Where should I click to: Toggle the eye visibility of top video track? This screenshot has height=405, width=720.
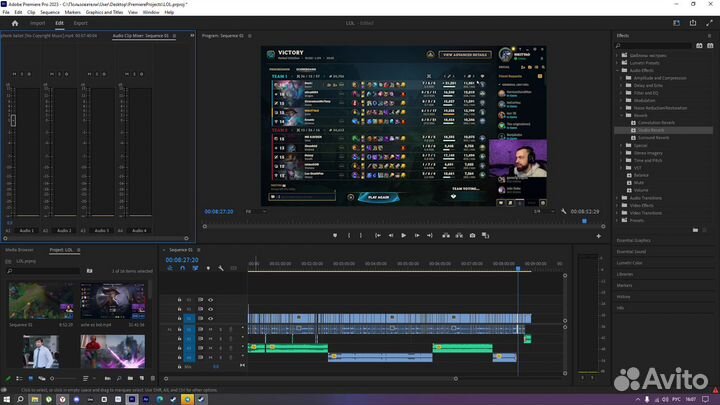coord(210,299)
